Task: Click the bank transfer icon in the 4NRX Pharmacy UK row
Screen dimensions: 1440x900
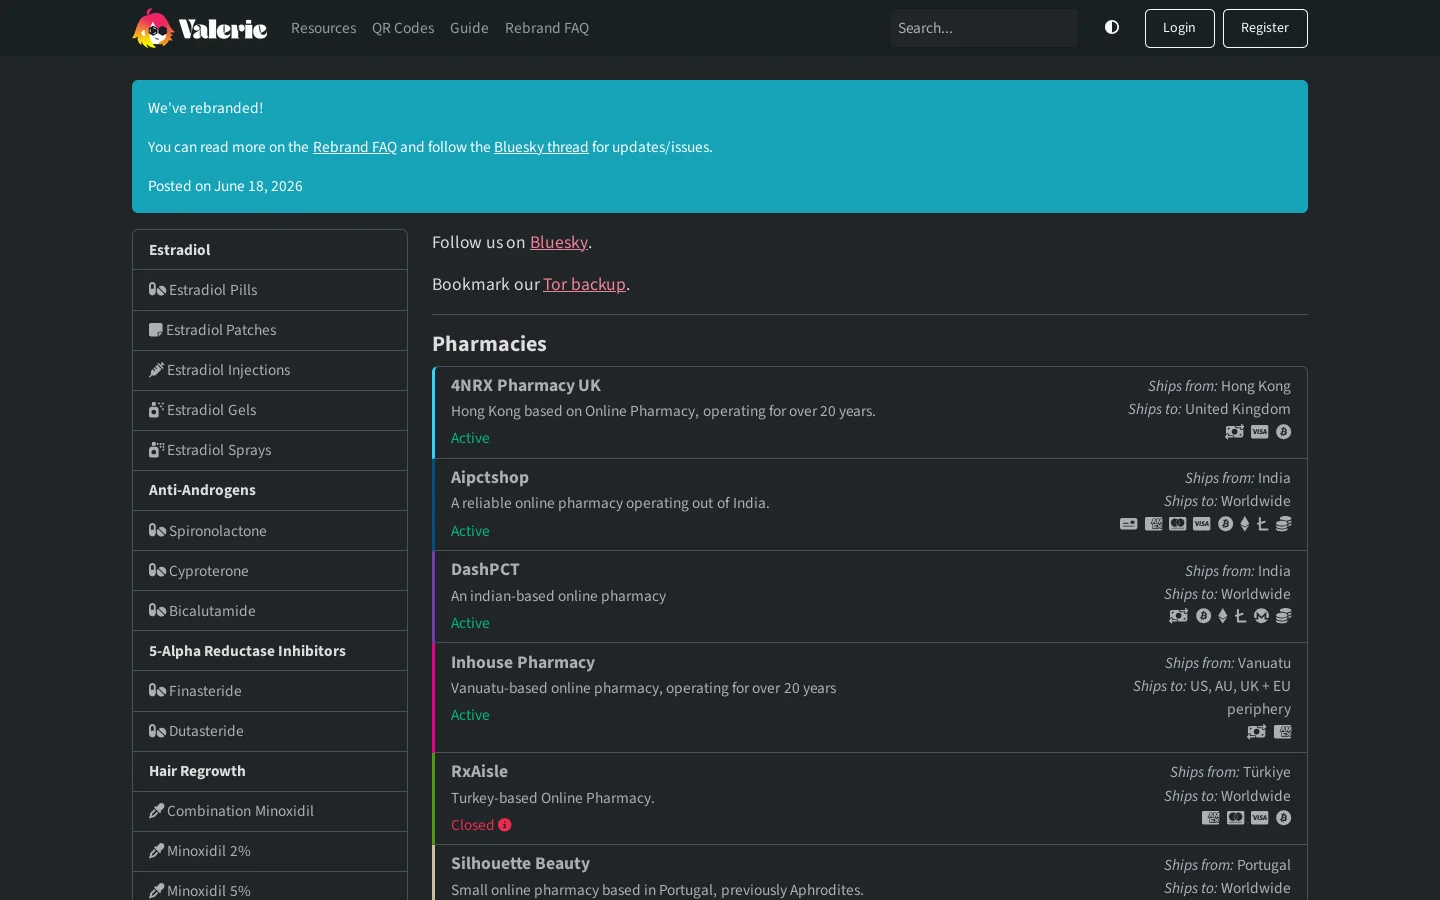Action: point(1235,432)
